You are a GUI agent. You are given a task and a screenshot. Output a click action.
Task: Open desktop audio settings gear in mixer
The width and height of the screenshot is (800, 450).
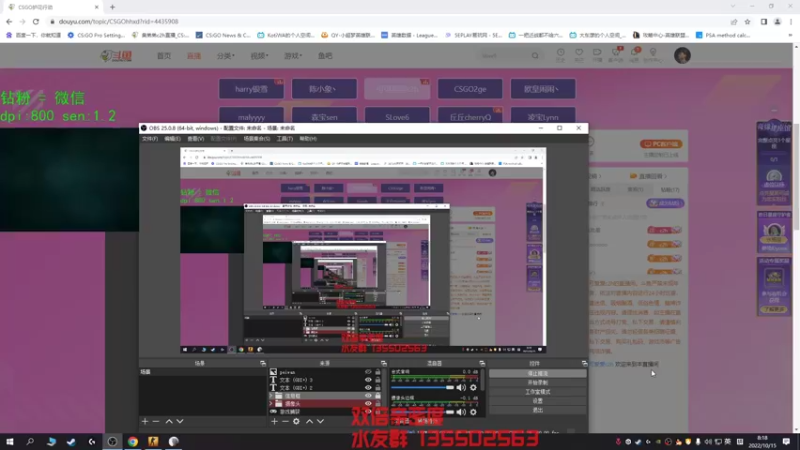point(473,388)
